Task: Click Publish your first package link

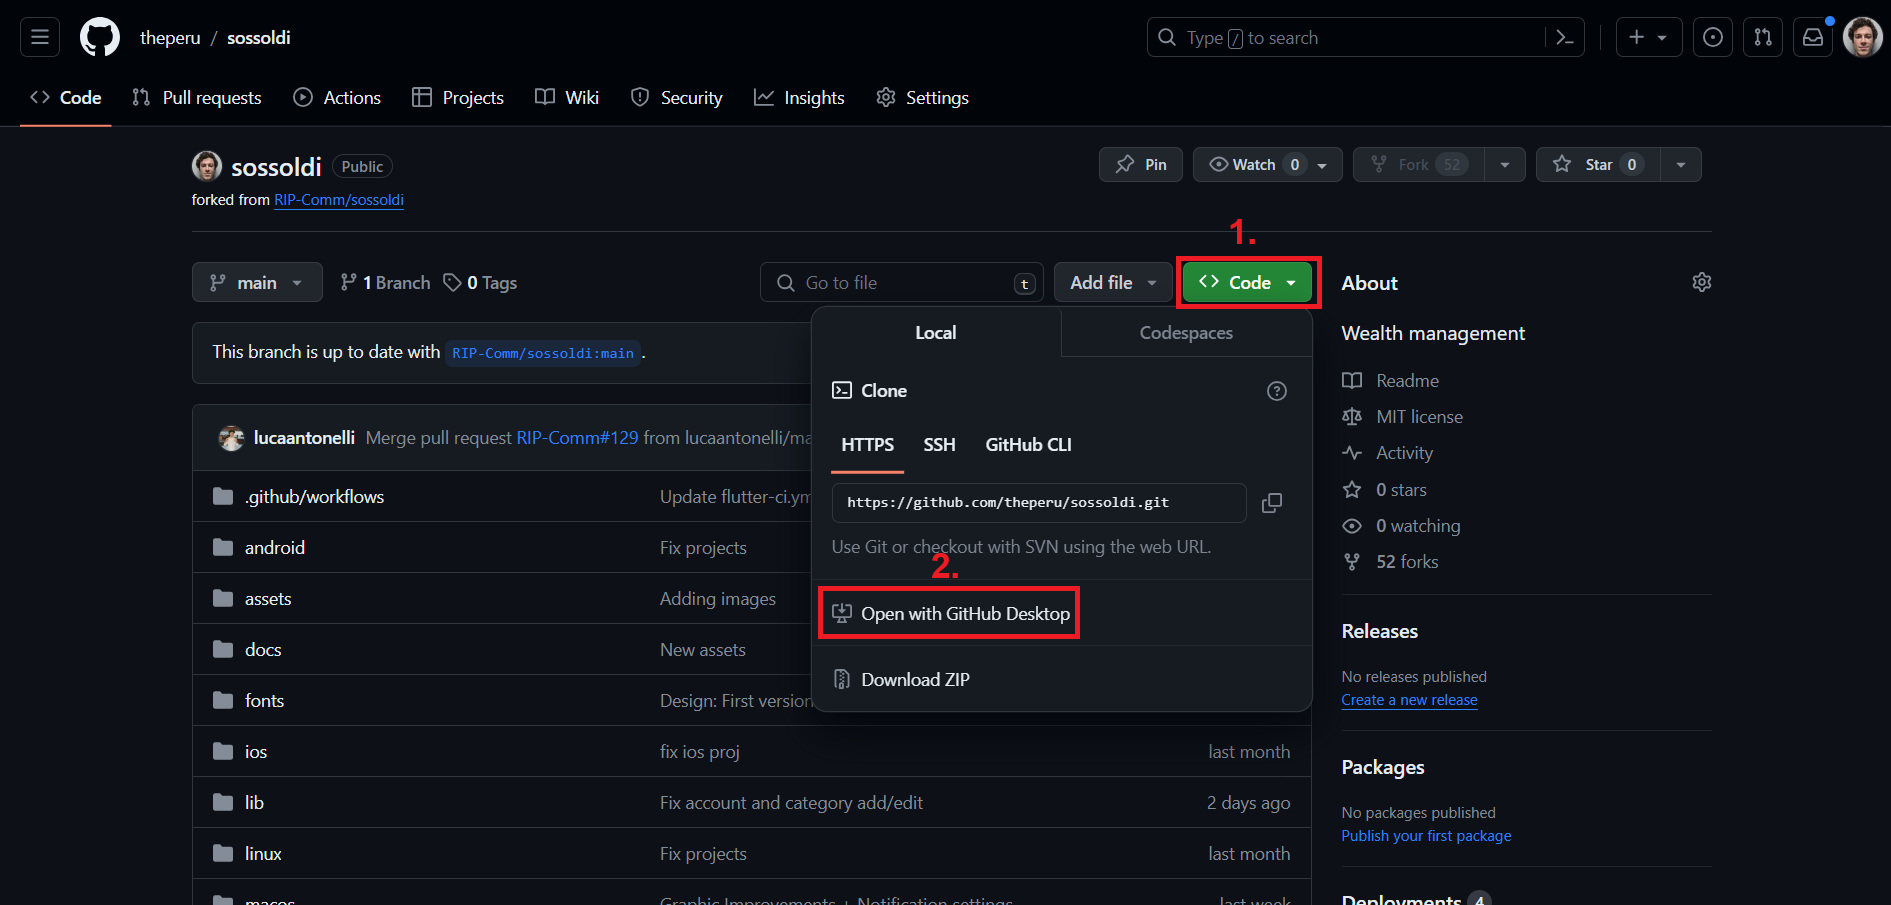Action: point(1426,836)
